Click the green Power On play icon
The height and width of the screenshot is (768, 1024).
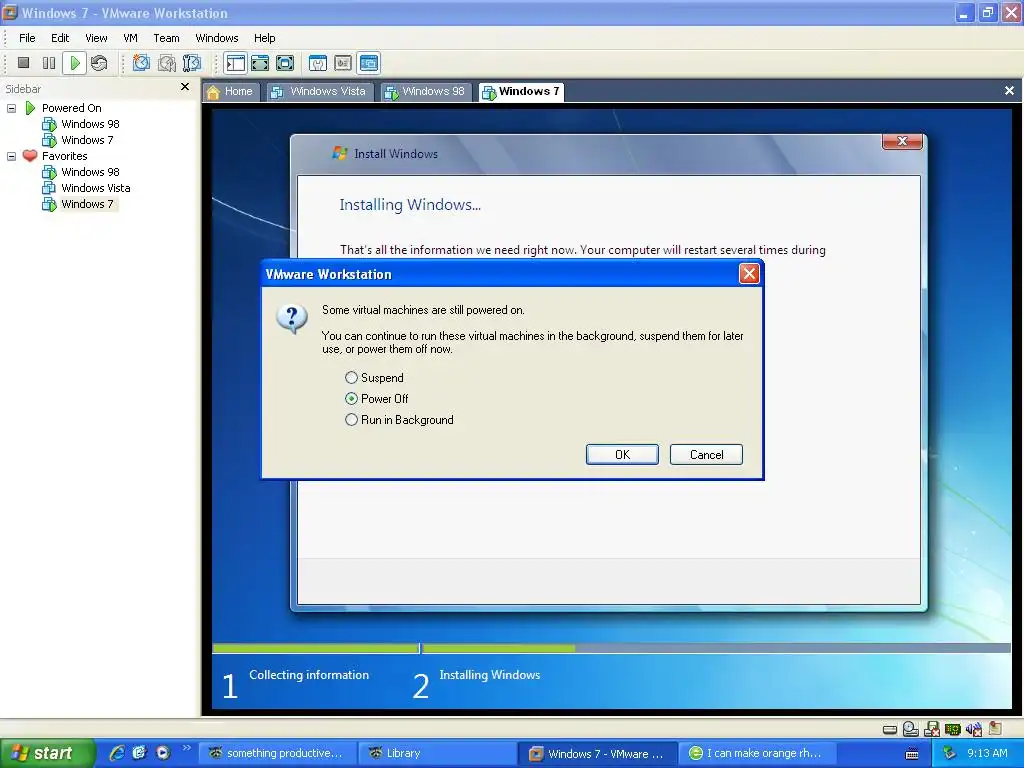74,63
